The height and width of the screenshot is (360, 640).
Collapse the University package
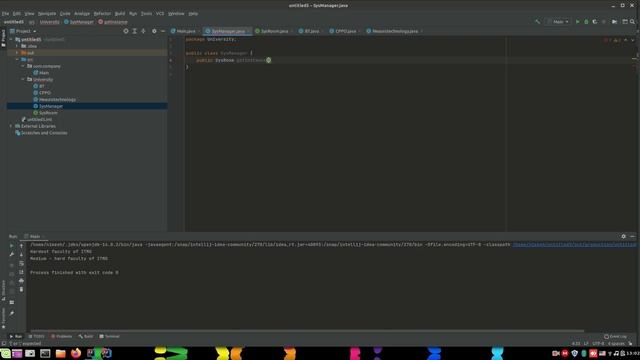point(23,80)
